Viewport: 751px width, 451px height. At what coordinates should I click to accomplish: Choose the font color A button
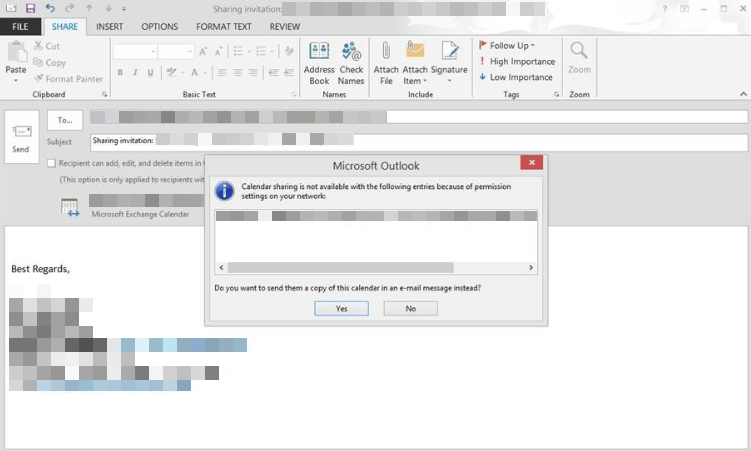click(194, 72)
